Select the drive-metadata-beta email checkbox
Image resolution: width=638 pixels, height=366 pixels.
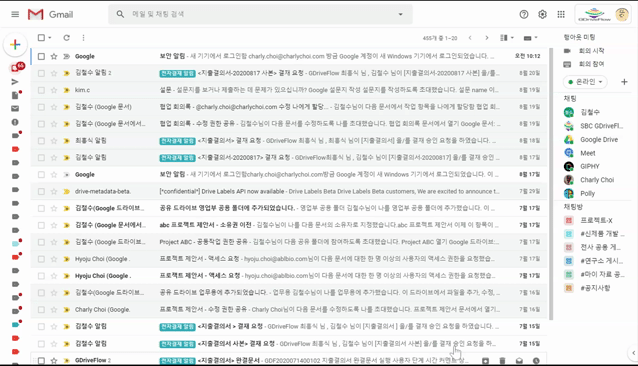41,191
